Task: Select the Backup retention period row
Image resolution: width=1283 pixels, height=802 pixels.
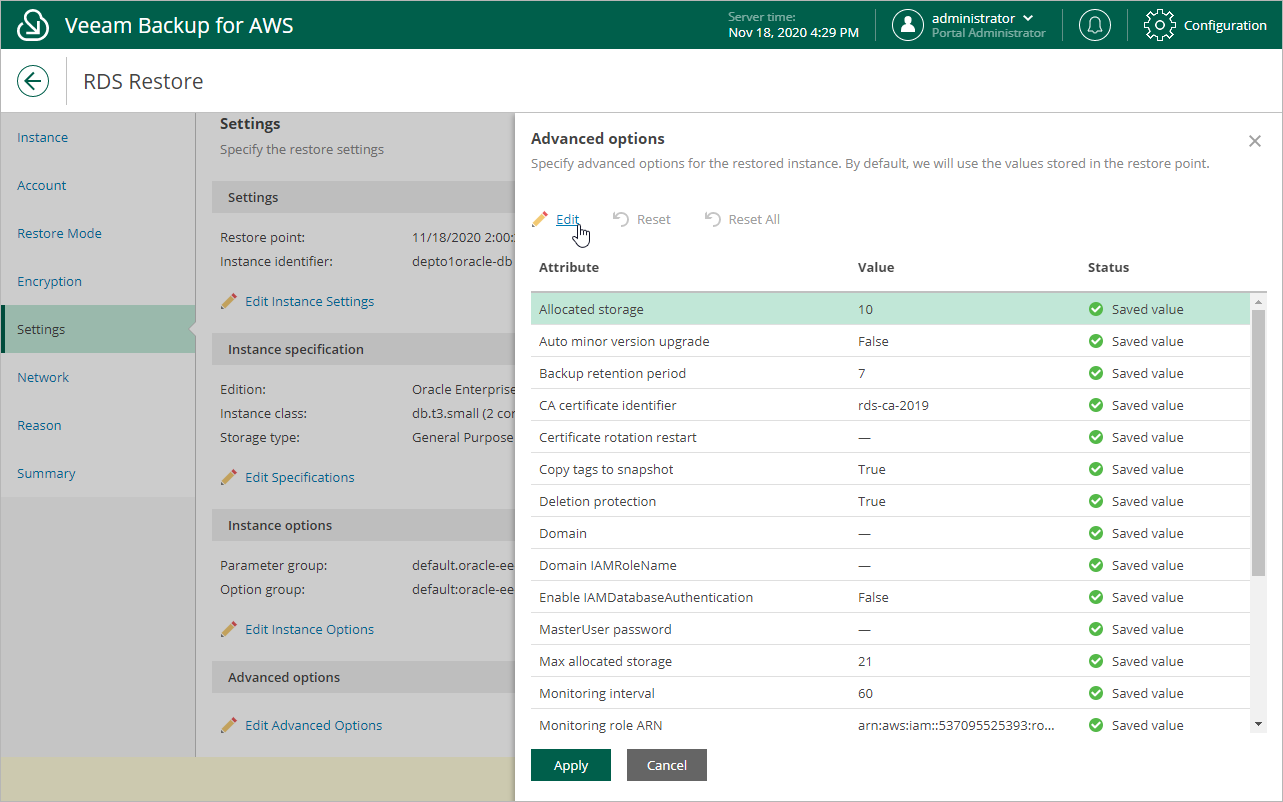Action: [890, 373]
